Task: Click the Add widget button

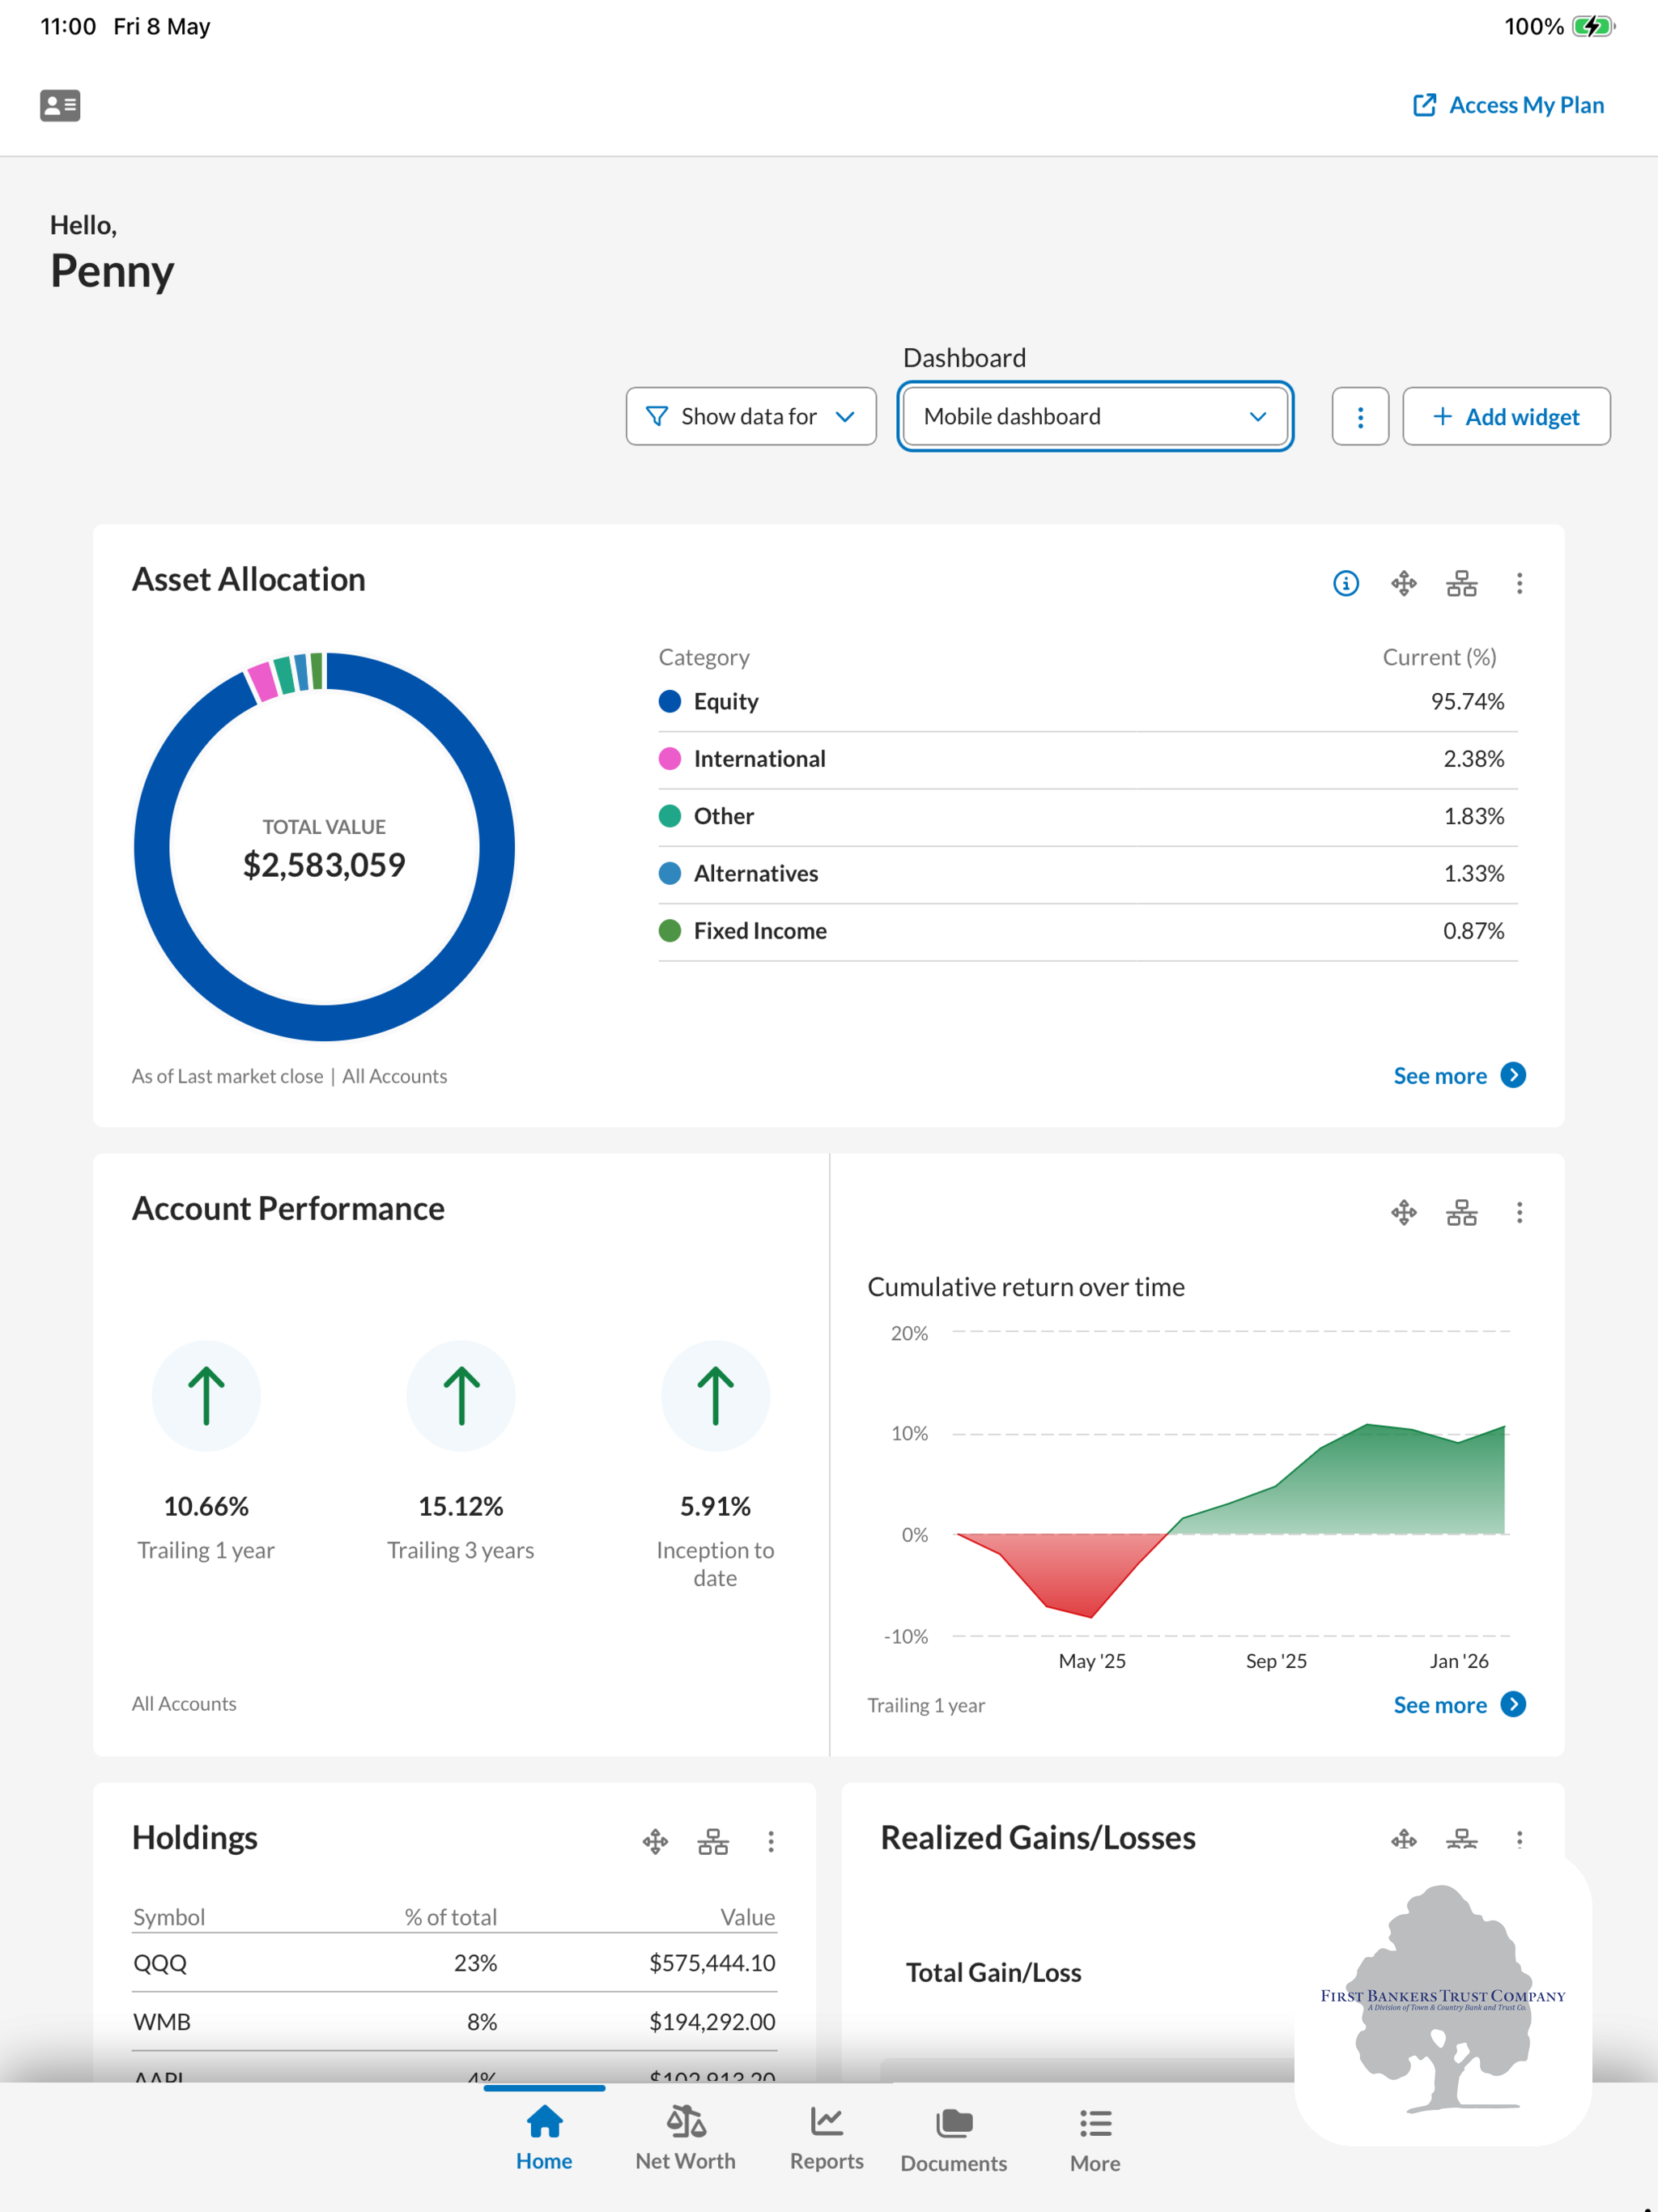Action: [1506, 416]
